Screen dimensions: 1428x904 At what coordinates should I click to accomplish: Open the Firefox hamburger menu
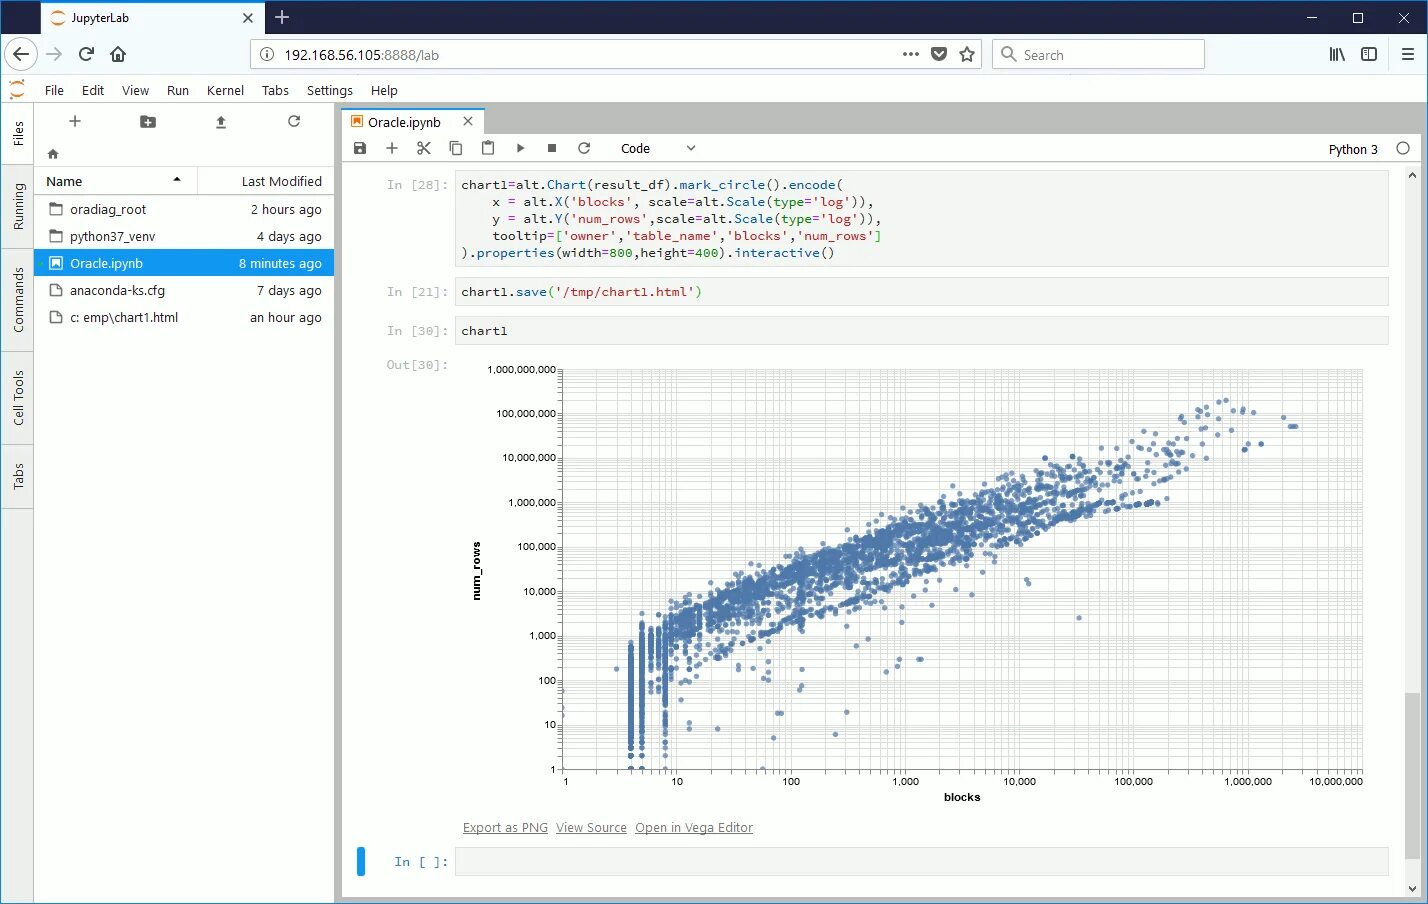tap(1408, 54)
